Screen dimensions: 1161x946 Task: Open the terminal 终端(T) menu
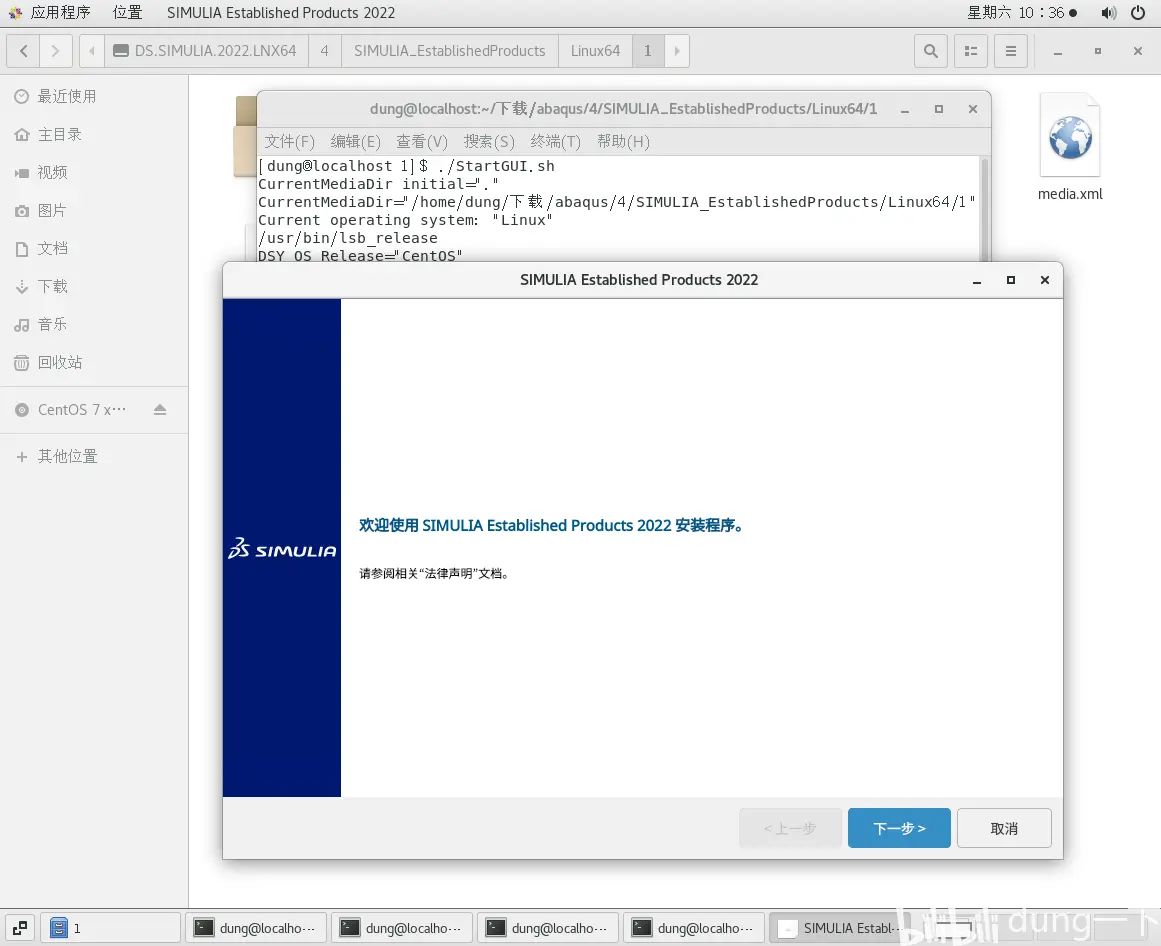(x=555, y=141)
